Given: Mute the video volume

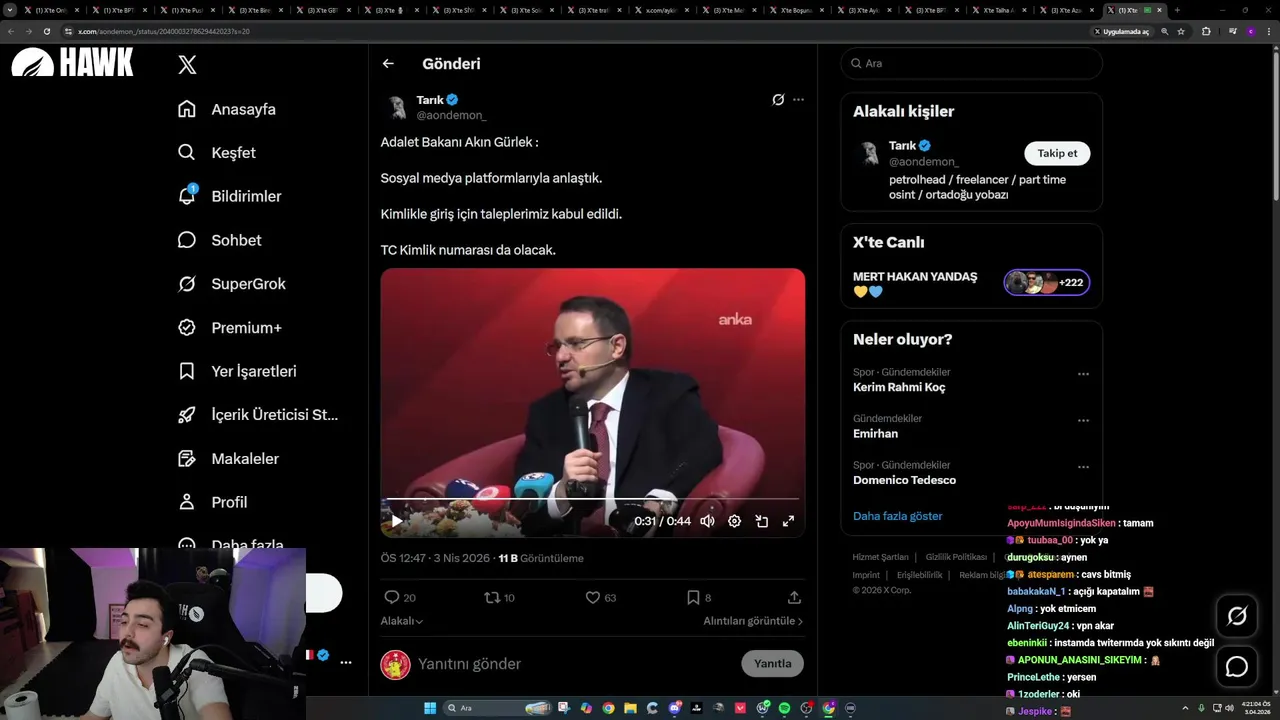Looking at the screenshot, I should pos(707,521).
